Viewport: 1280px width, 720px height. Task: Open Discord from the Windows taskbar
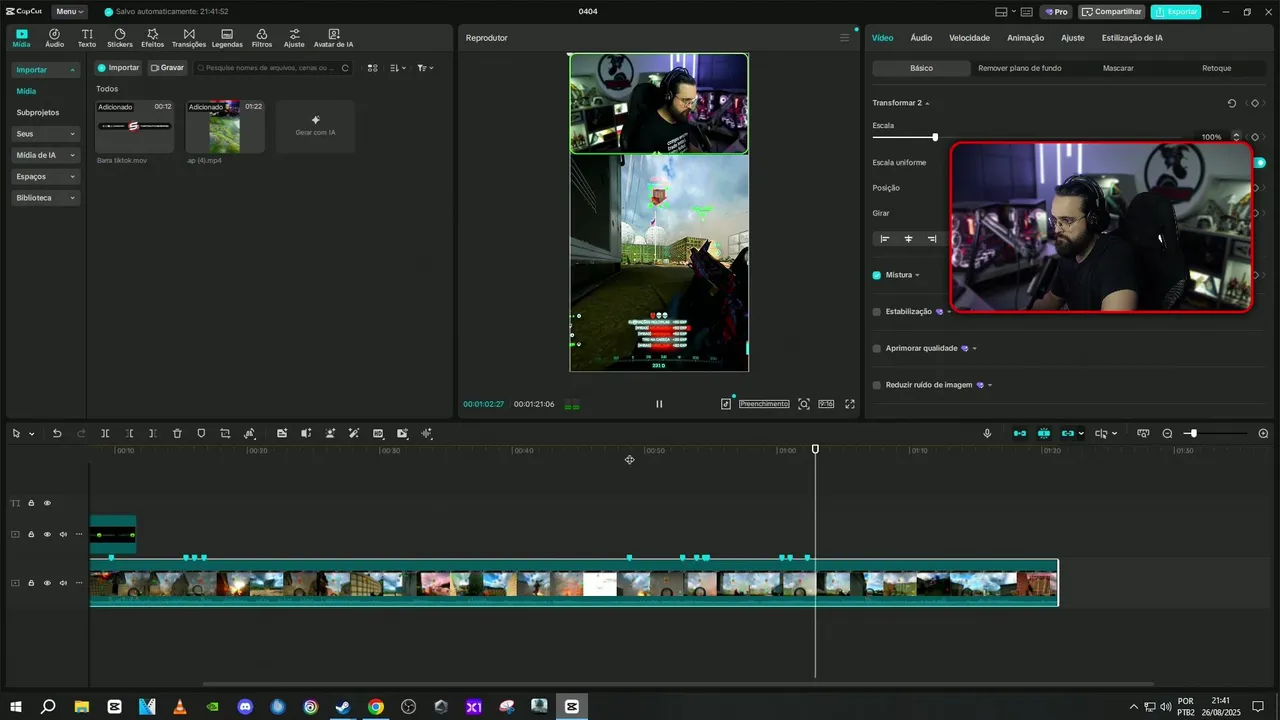(x=245, y=706)
